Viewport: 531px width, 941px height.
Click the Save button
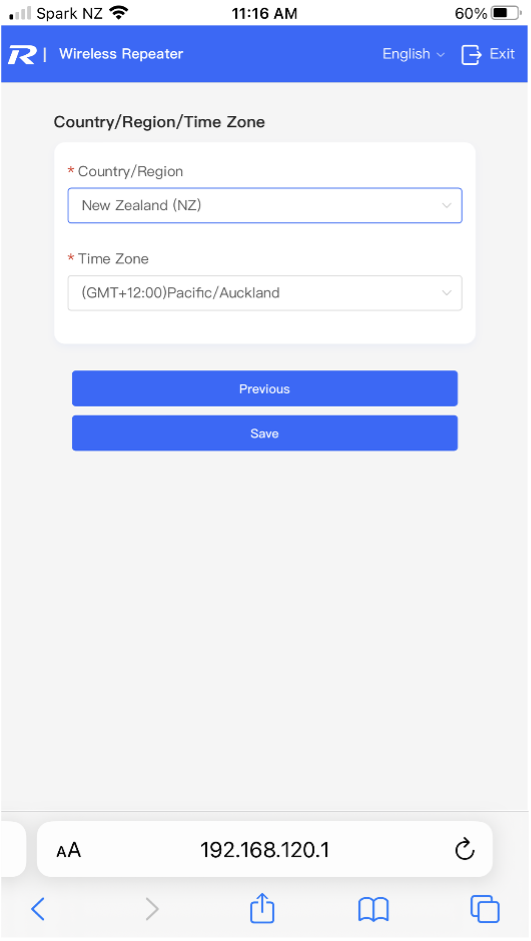[265, 433]
